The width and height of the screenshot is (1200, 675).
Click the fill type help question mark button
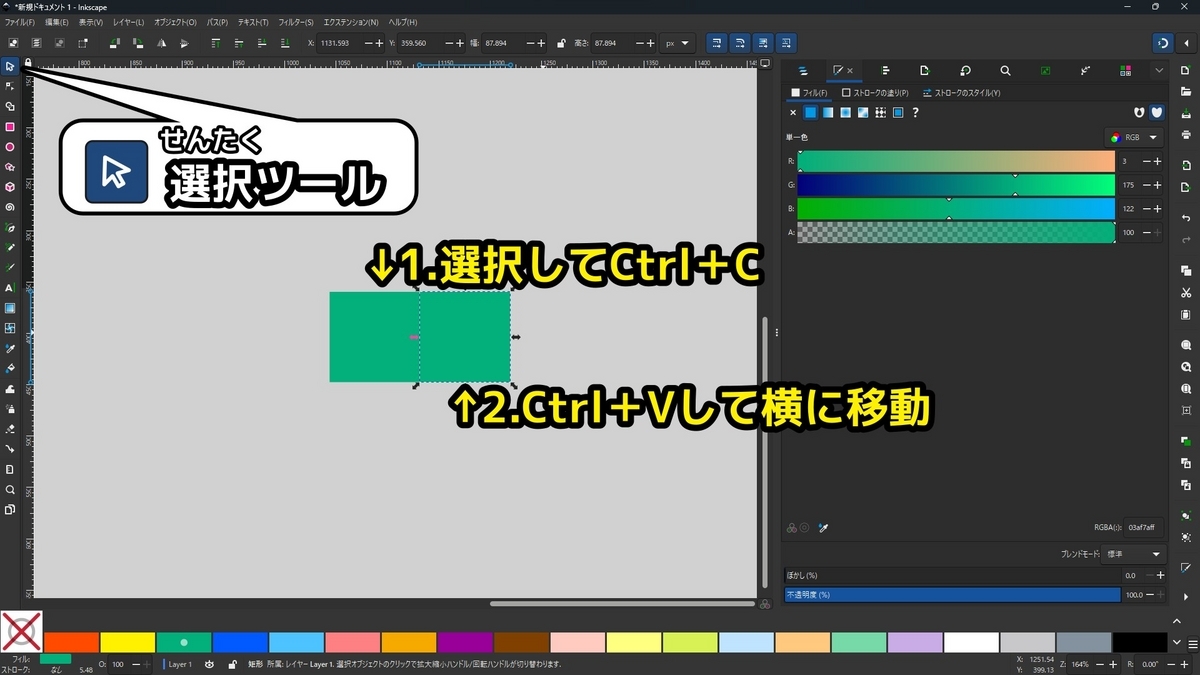[915, 113]
